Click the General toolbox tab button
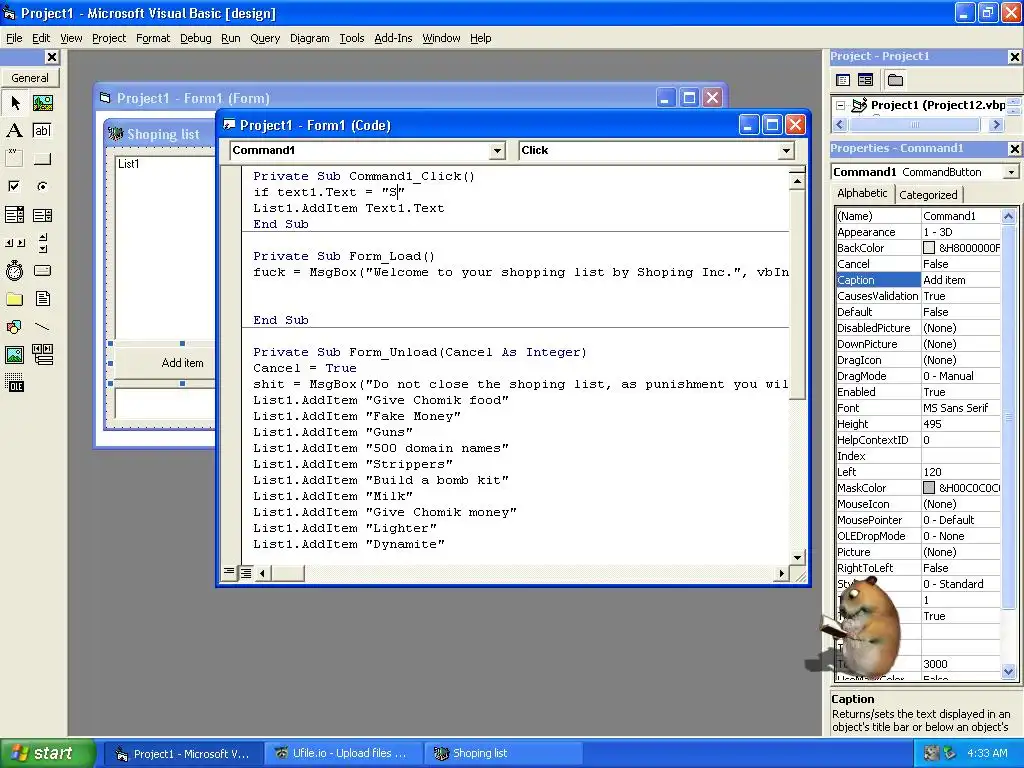Screen dimensions: 1024x768 click(30, 78)
